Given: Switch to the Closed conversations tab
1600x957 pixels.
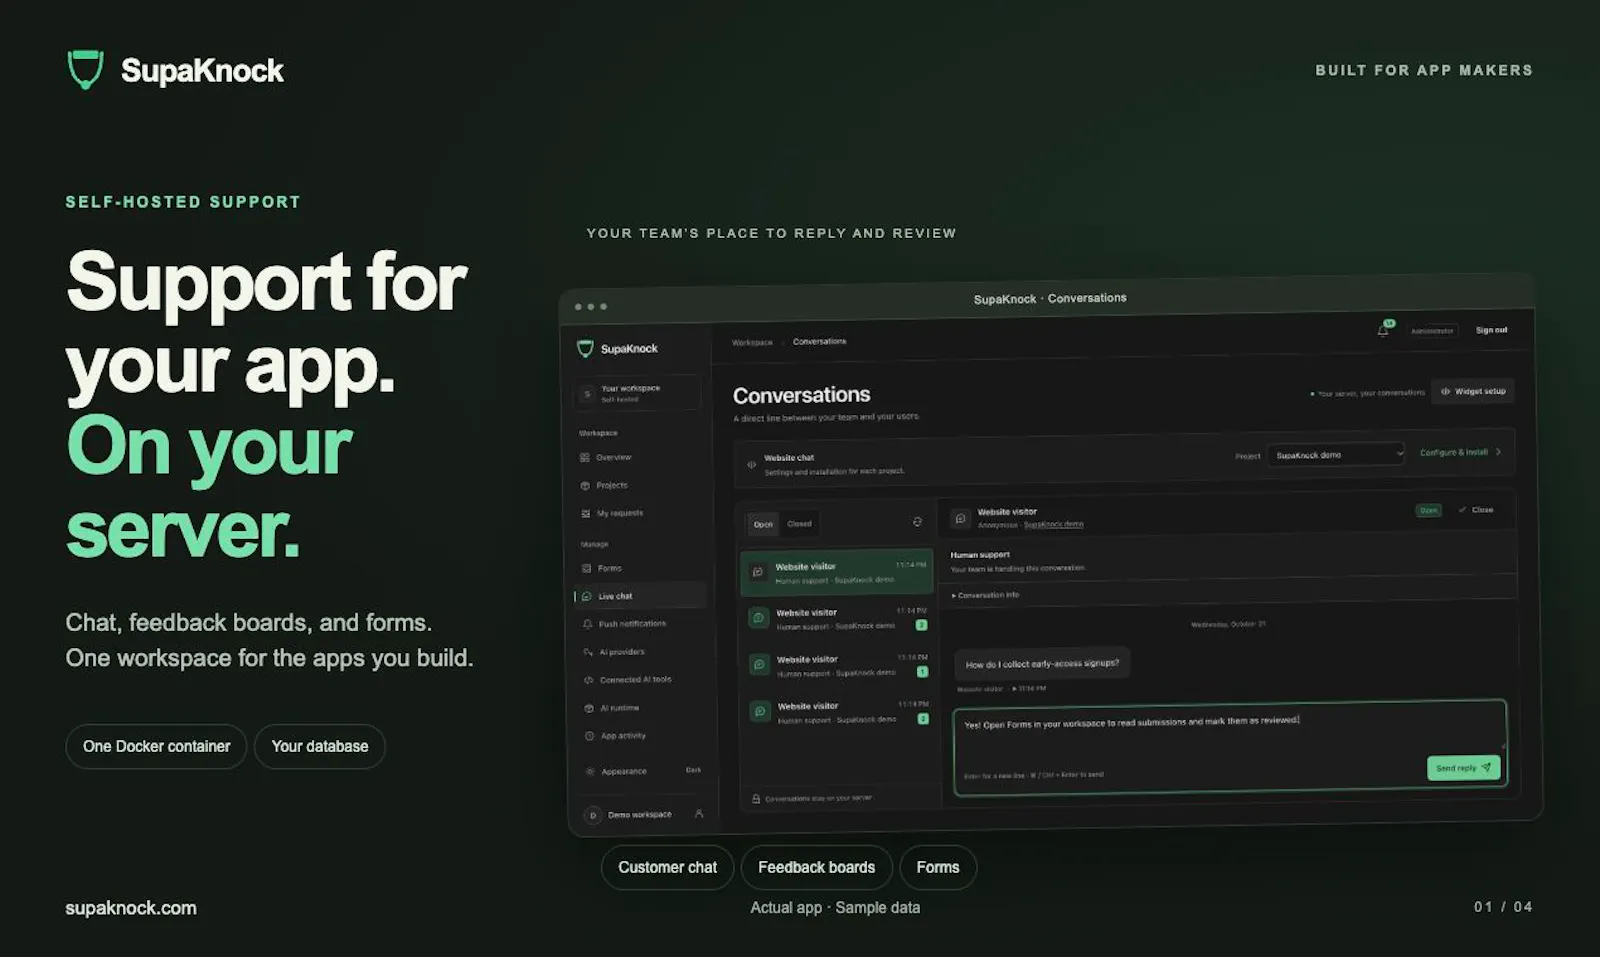Looking at the screenshot, I should 799,523.
